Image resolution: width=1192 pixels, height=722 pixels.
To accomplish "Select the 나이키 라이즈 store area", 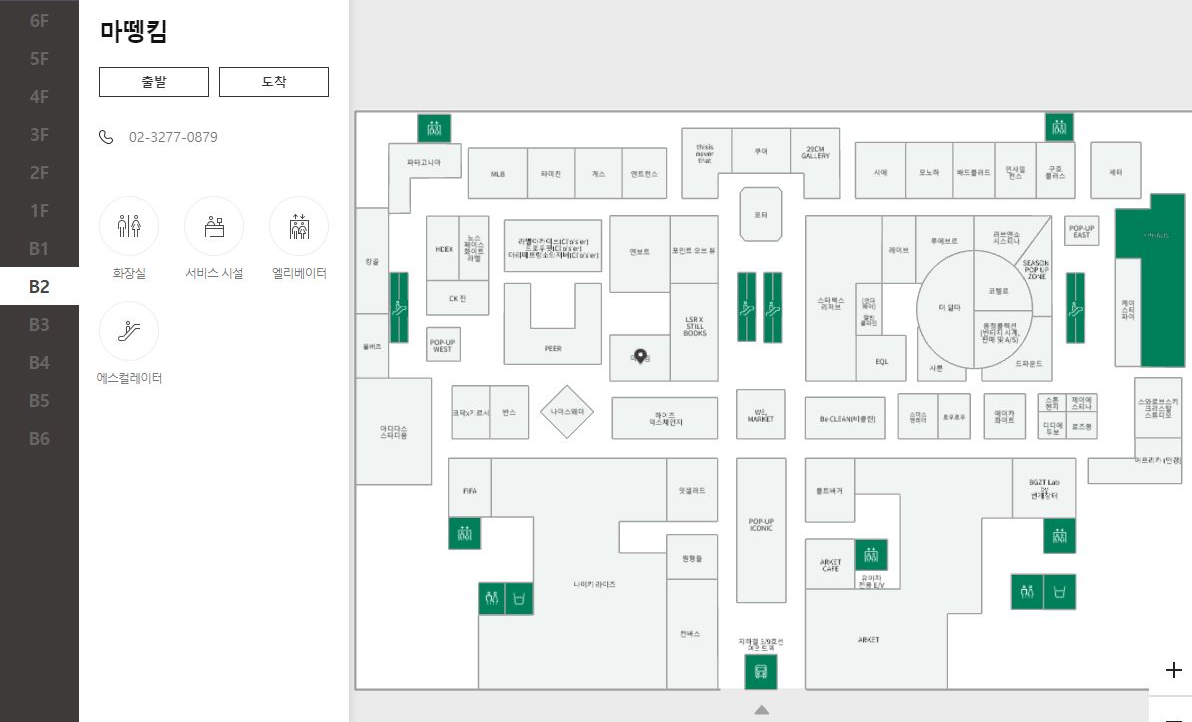I will click(x=594, y=584).
